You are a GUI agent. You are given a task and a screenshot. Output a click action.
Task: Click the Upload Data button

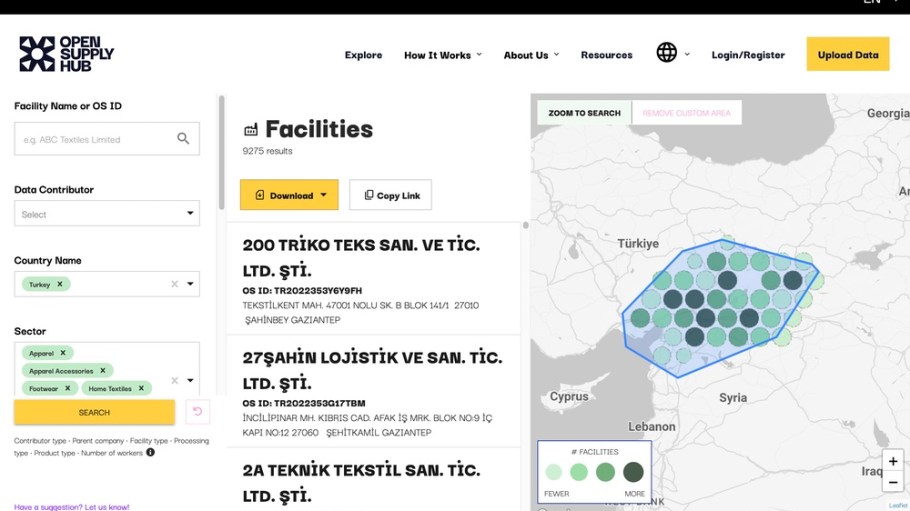[x=848, y=54]
